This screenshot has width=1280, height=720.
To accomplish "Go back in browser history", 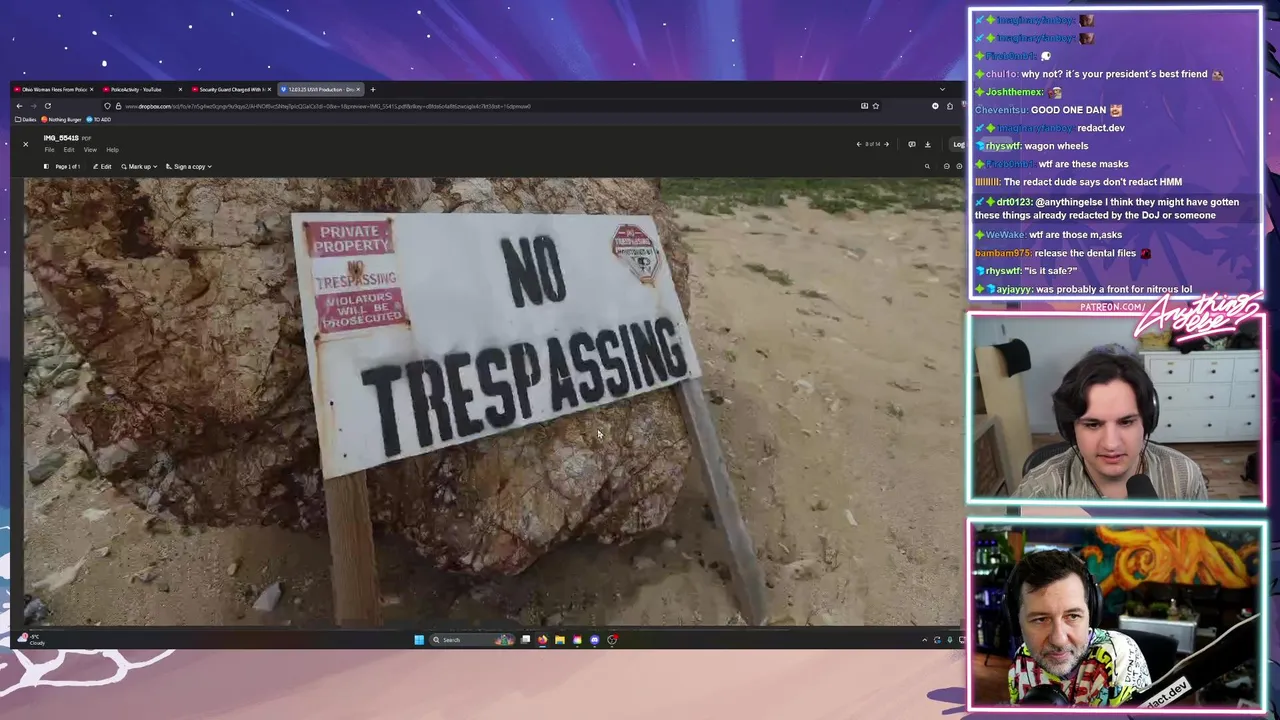I will pyautogui.click(x=19, y=106).
